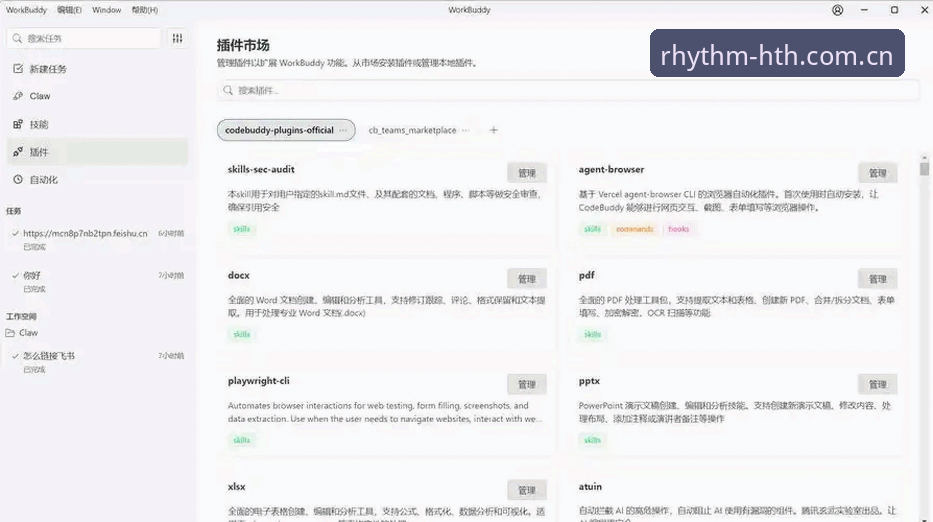Click the 插件市场 page heading
Image resolution: width=933 pixels, height=522 pixels.
coord(243,45)
